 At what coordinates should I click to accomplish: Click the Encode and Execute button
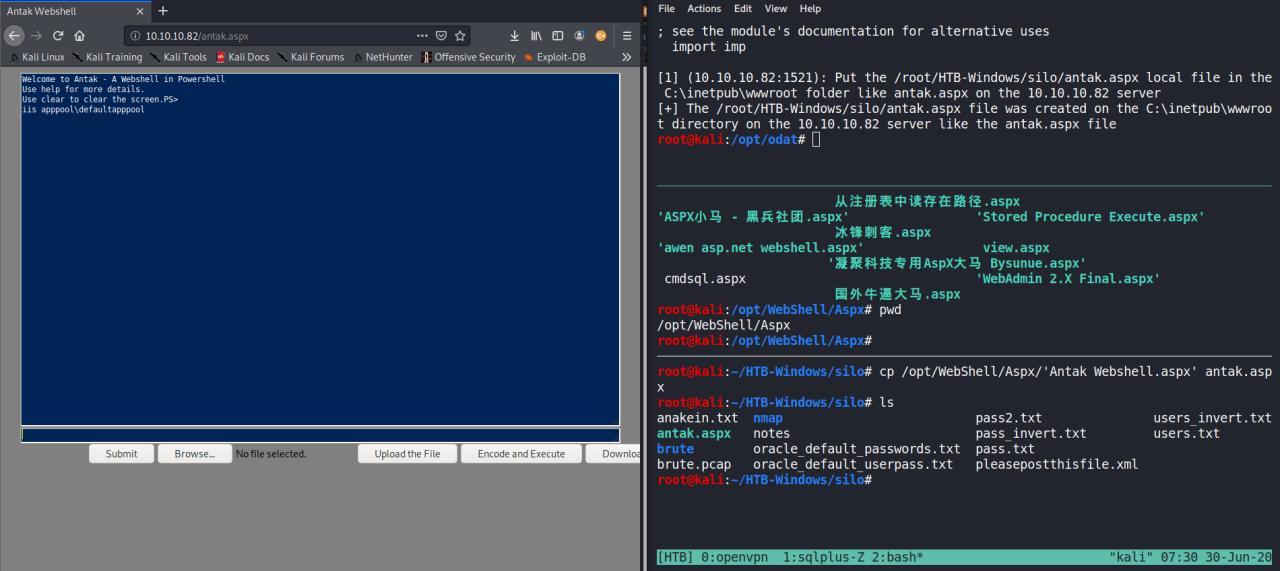[x=521, y=454]
